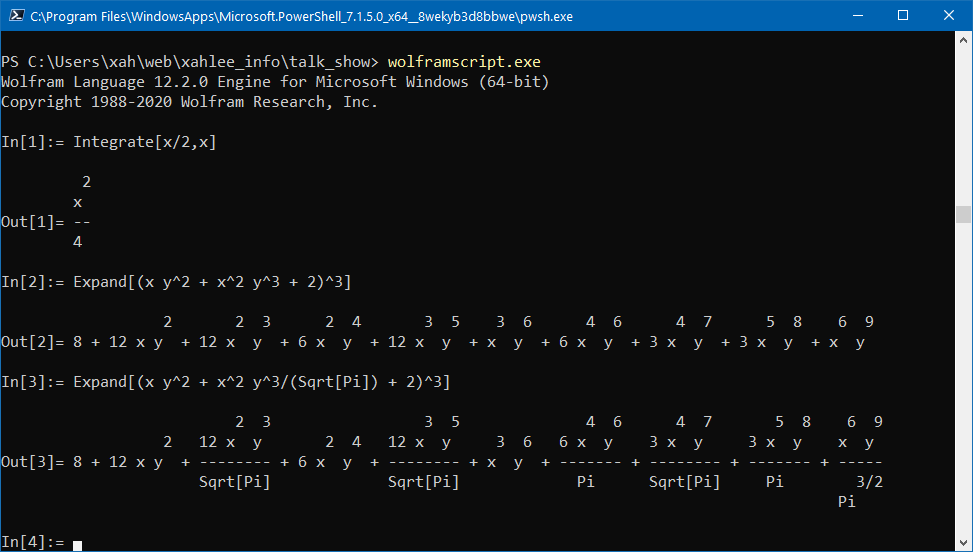Close the pwsh.exe window
Image resolution: width=973 pixels, height=552 pixels.
pyautogui.click(x=949, y=16)
